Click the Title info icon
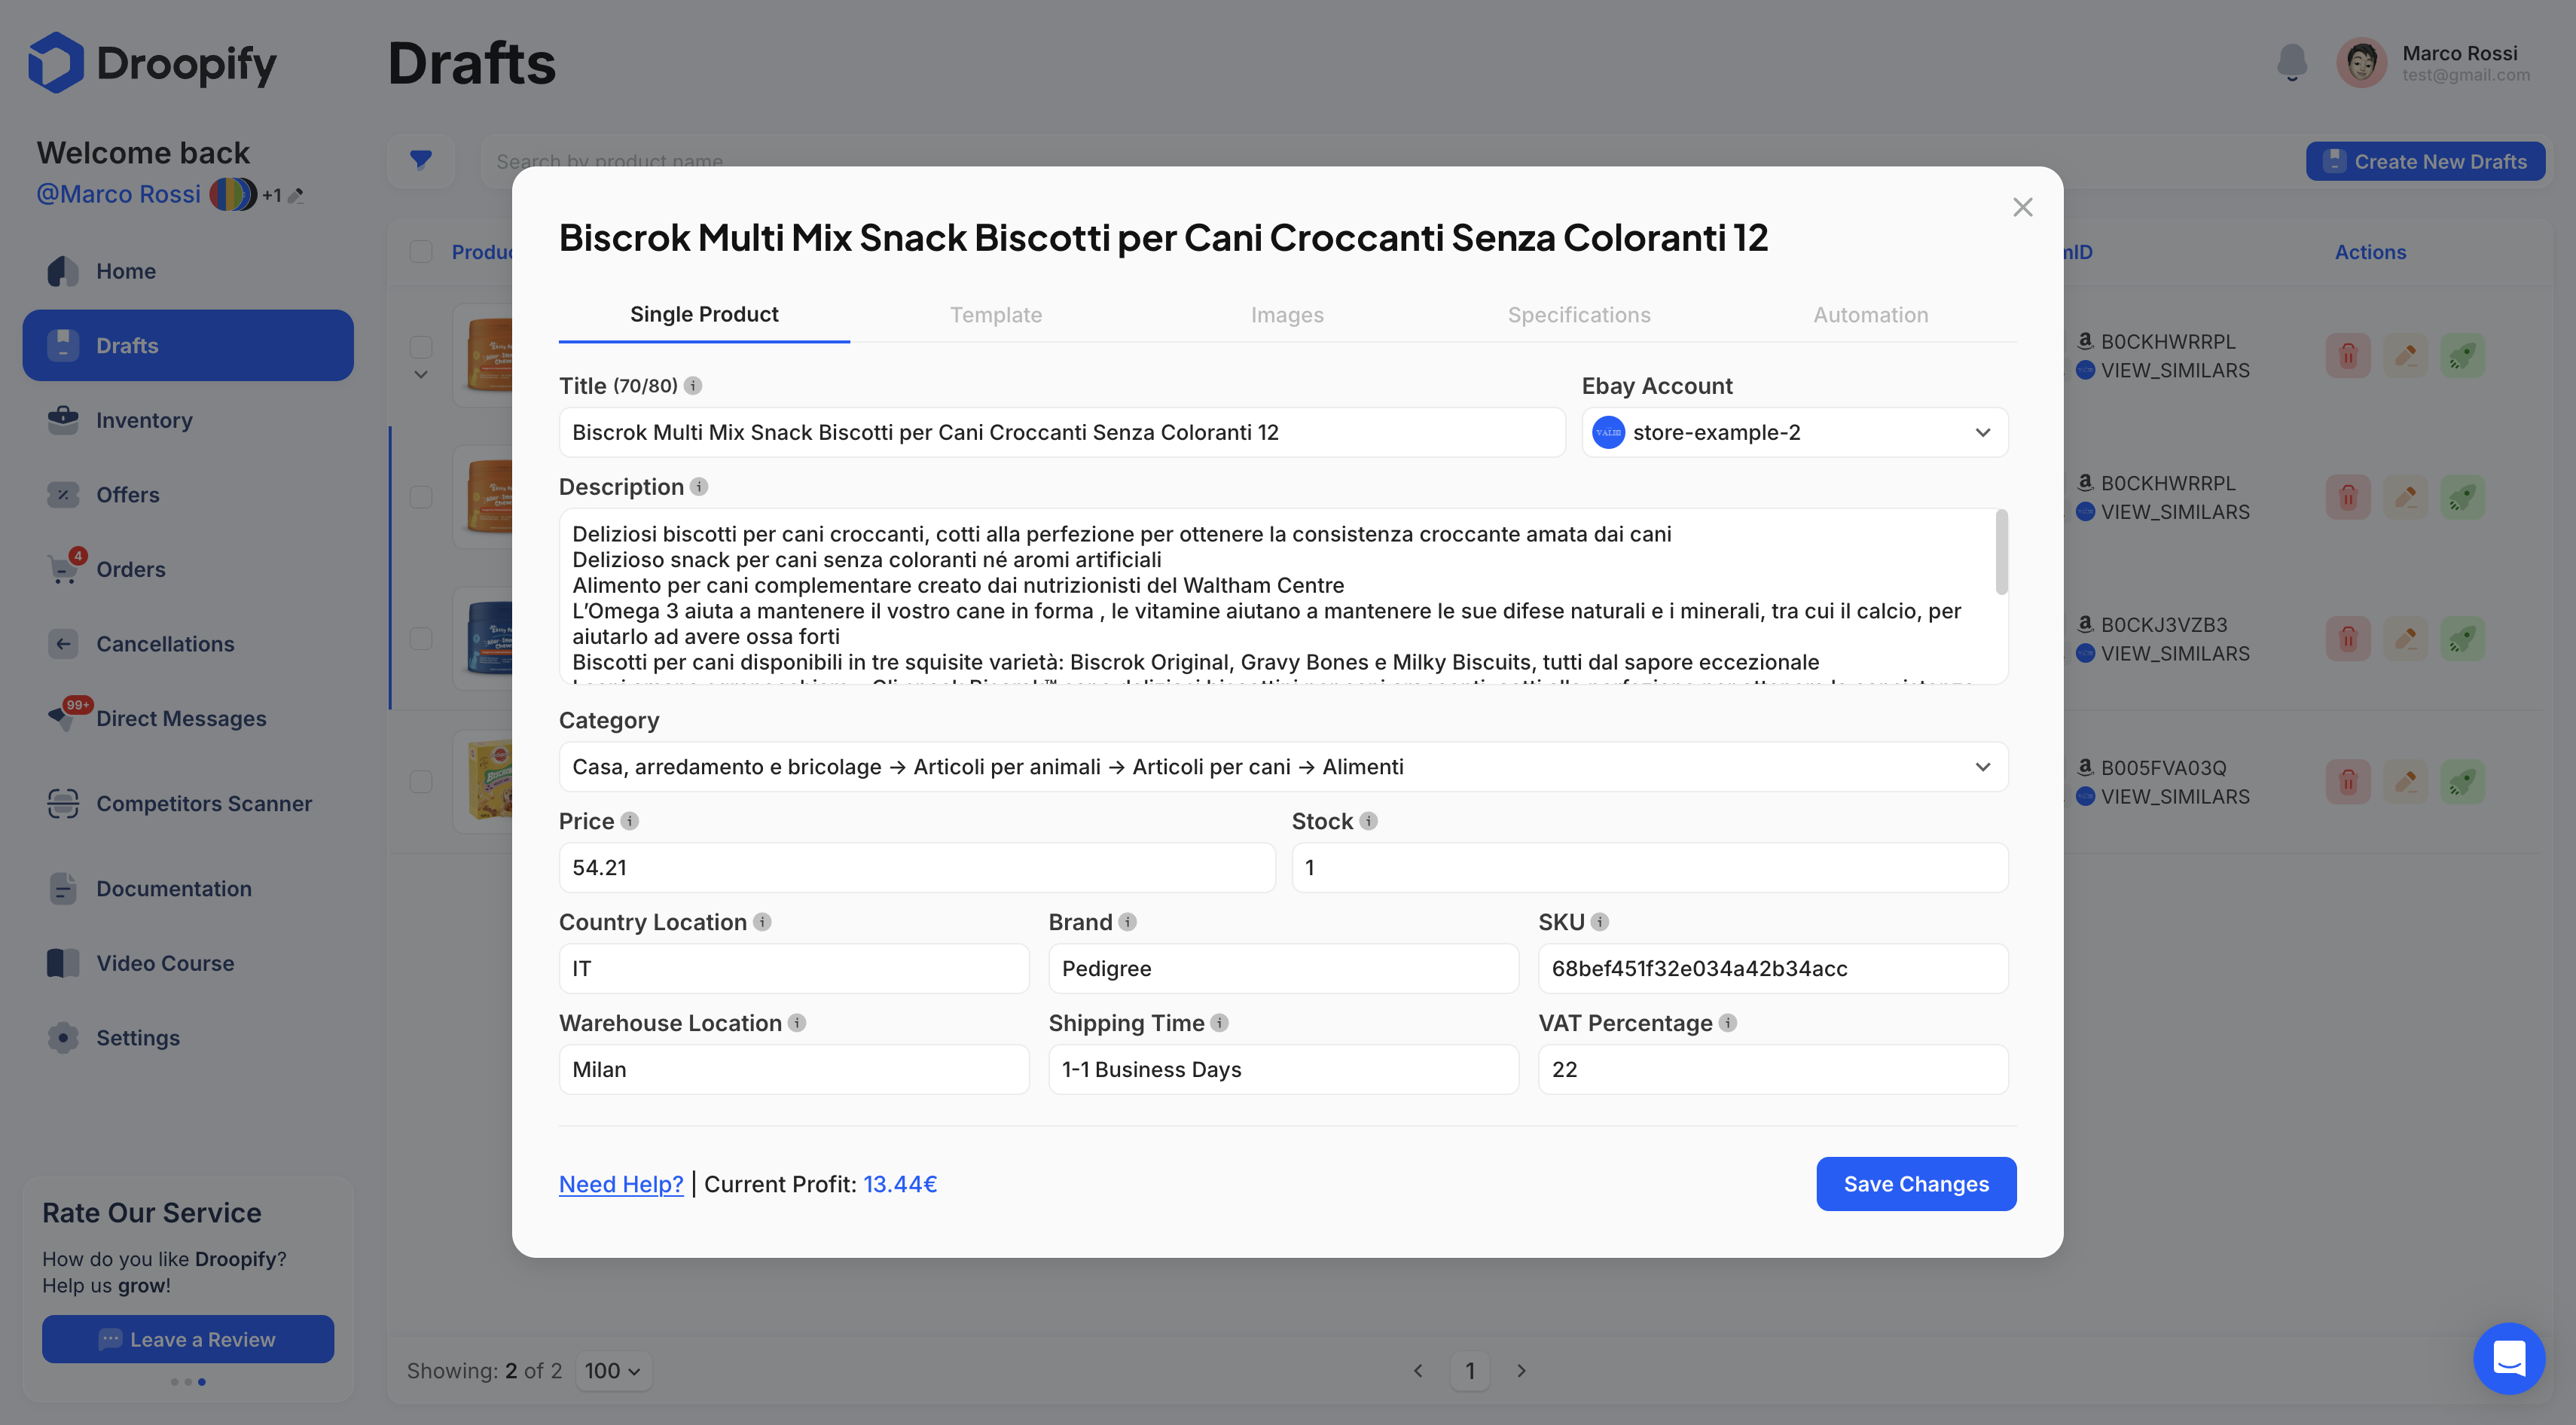The width and height of the screenshot is (2576, 1425). [x=693, y=385]
